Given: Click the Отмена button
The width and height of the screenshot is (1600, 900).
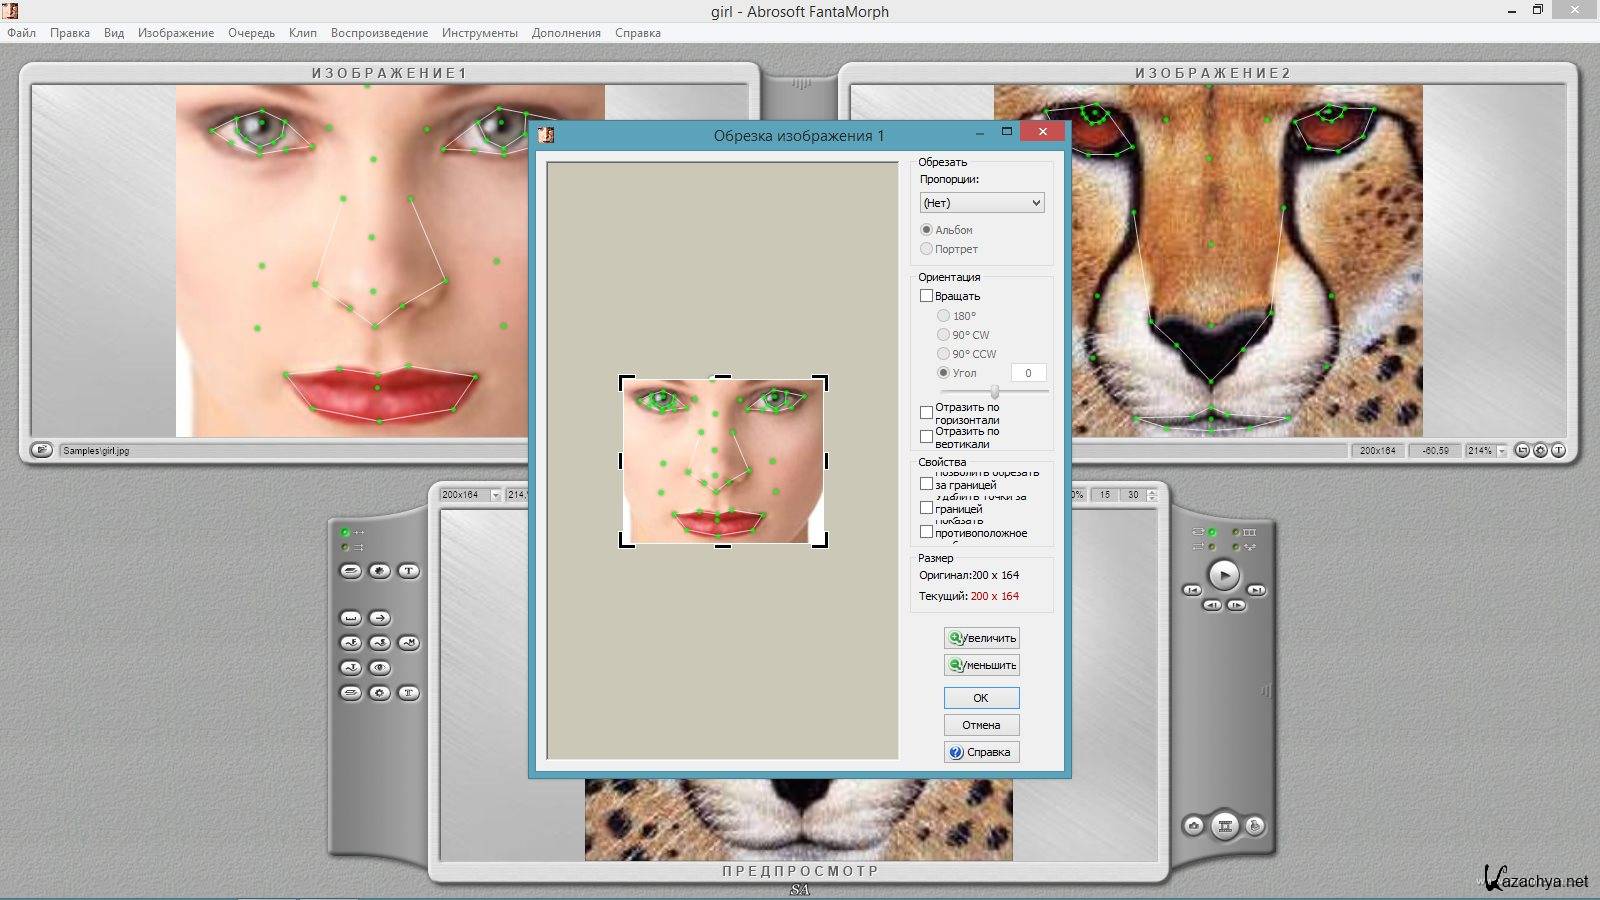Looking at the screenshot, I should 981,725.
